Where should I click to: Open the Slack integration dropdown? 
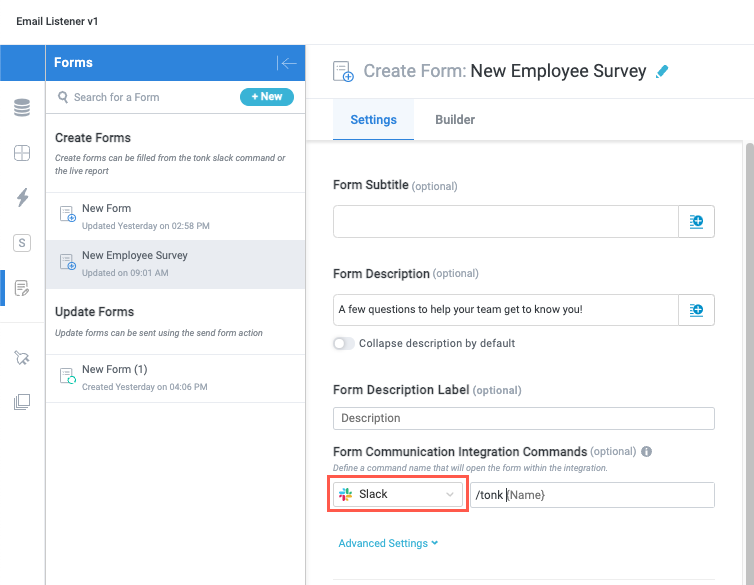point(398,495)
